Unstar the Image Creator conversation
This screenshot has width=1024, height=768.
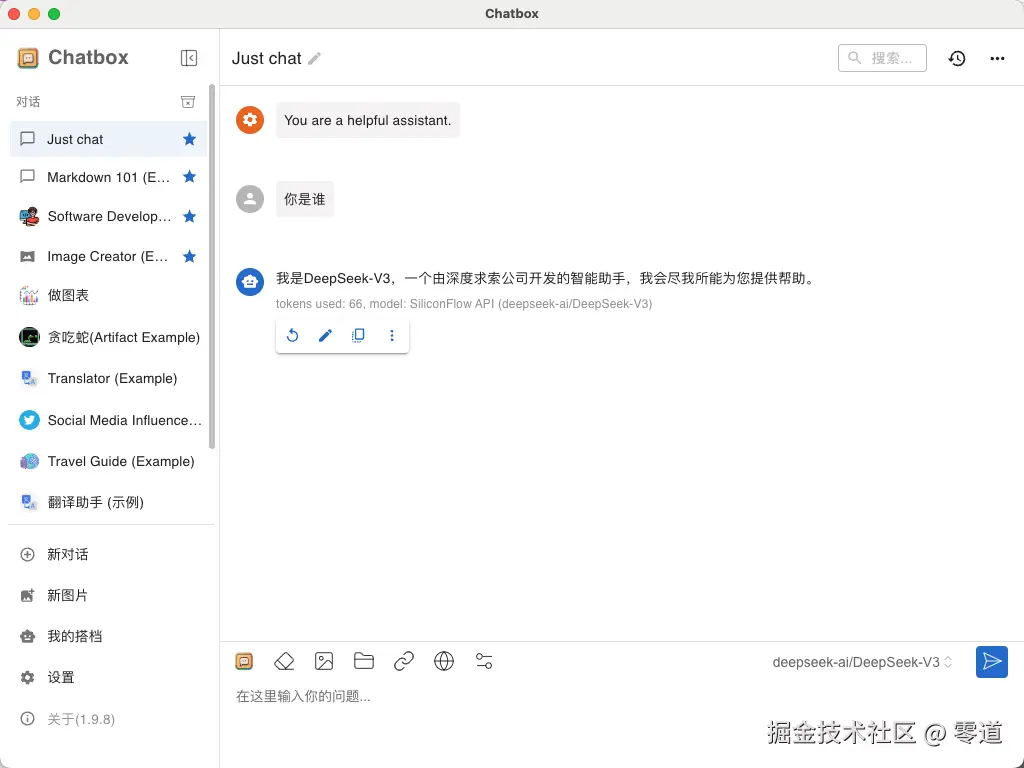189,257
